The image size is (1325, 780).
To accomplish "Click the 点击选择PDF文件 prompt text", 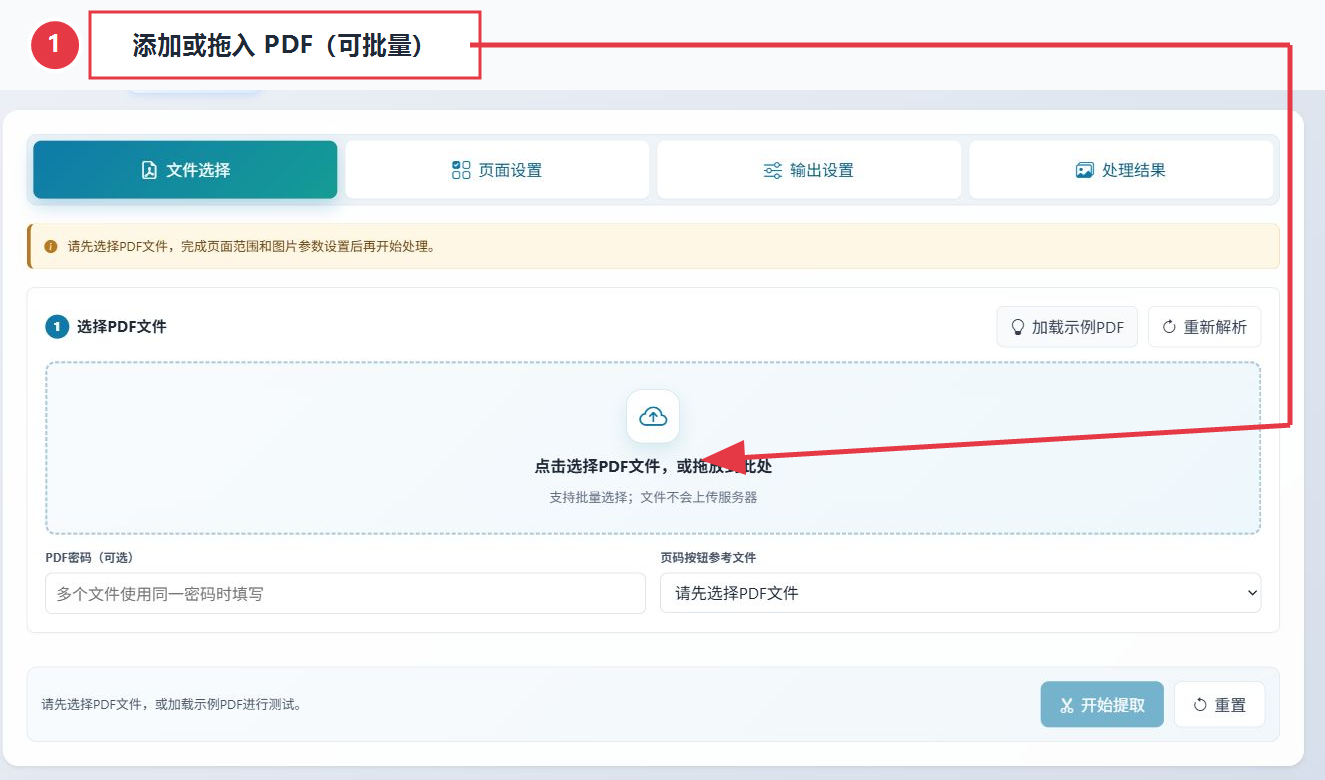I will pyautogui.click(x=653, y=466).
